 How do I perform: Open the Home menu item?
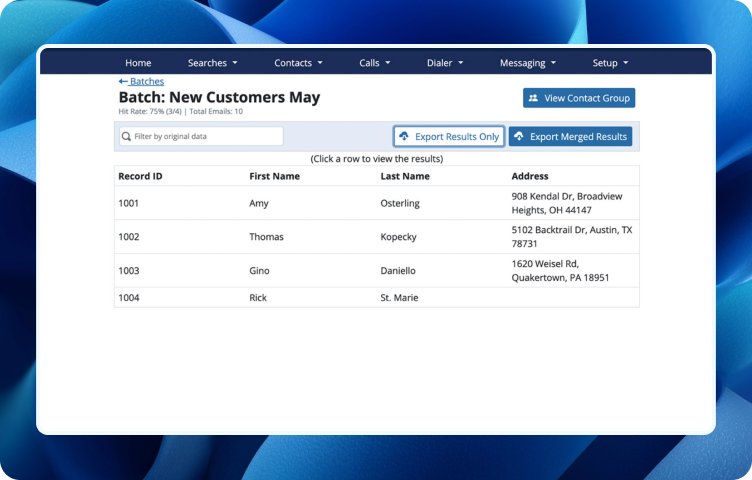pyautogui.click(x=138, y=63)
